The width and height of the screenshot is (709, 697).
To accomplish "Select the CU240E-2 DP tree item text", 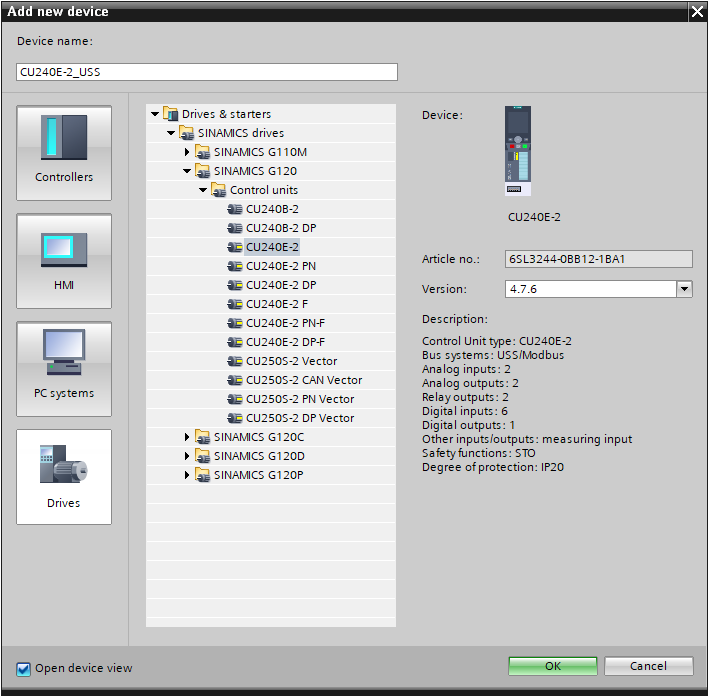I will 281,285.
